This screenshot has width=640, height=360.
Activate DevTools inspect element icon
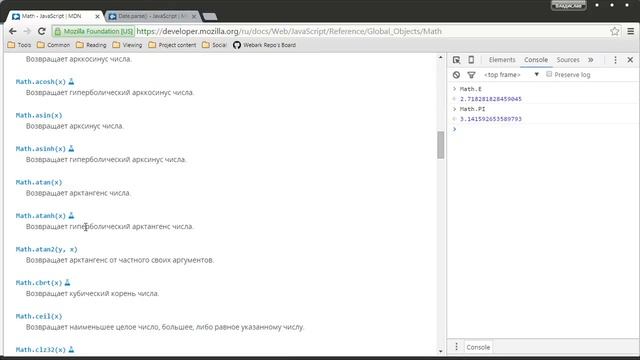[x=456, y=60]
